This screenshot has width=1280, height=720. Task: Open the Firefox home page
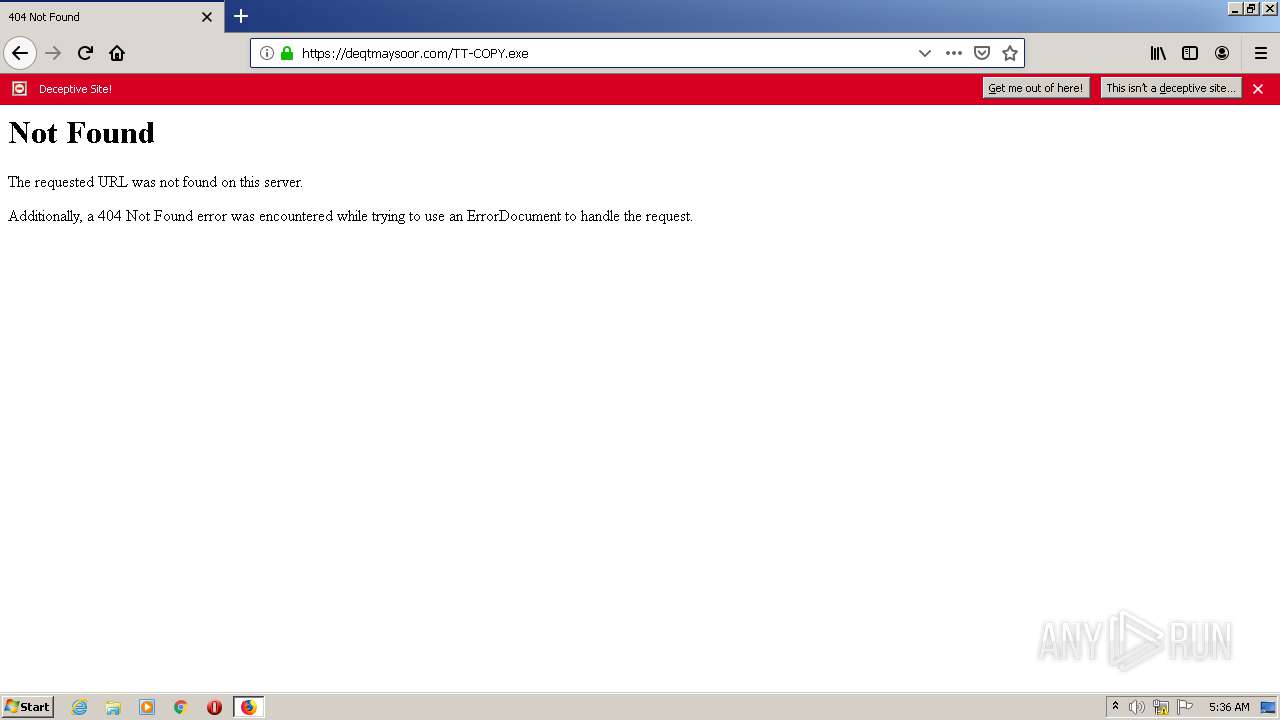[x=117, y=53]
